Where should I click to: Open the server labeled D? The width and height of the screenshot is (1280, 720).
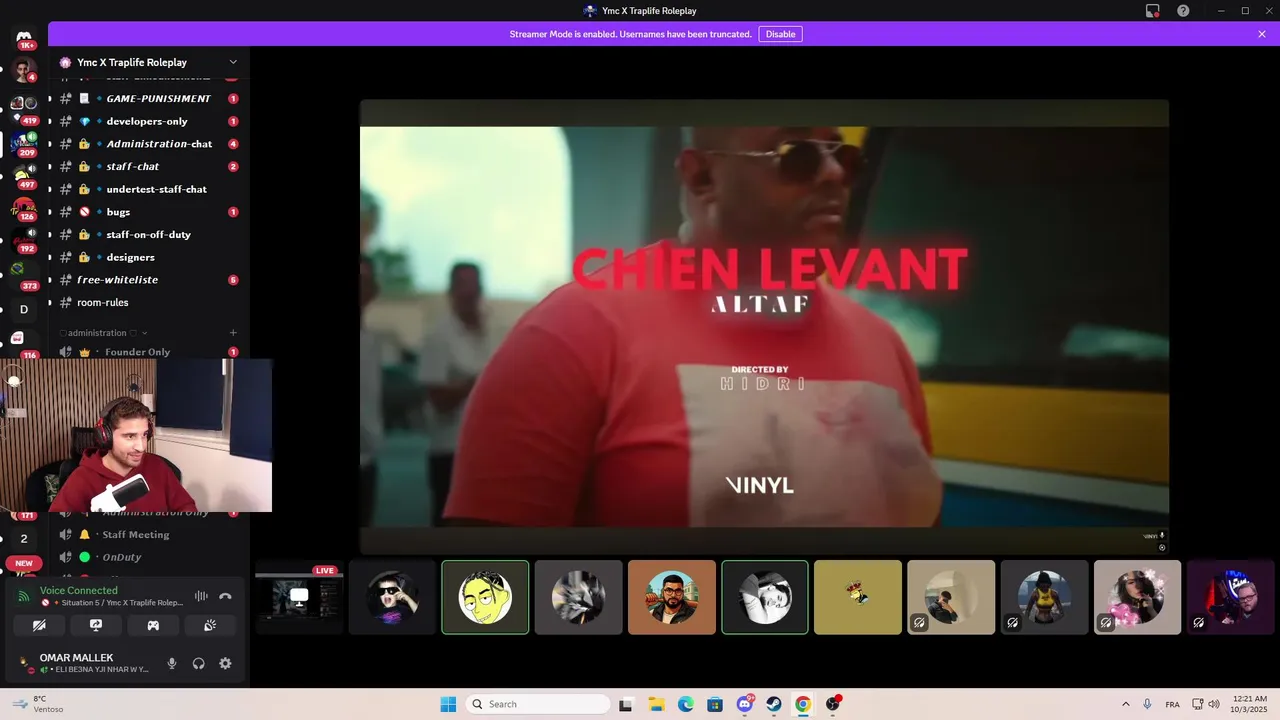(x=24, y=309)
